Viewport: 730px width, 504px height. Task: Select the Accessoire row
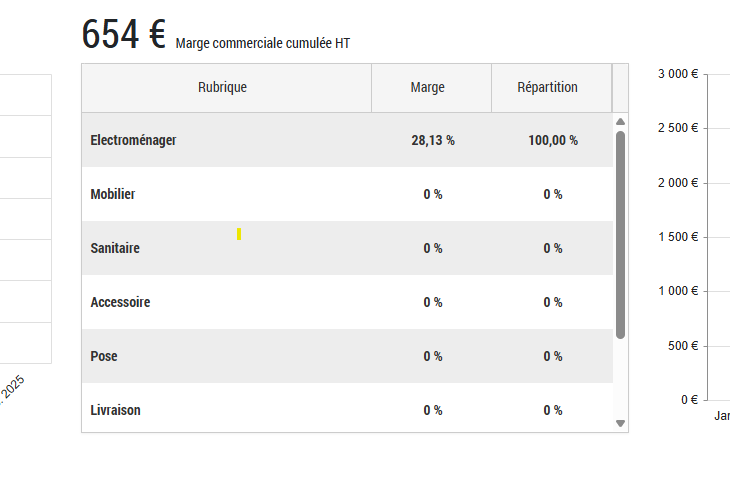pyautogui.click(x=120, y=303)
